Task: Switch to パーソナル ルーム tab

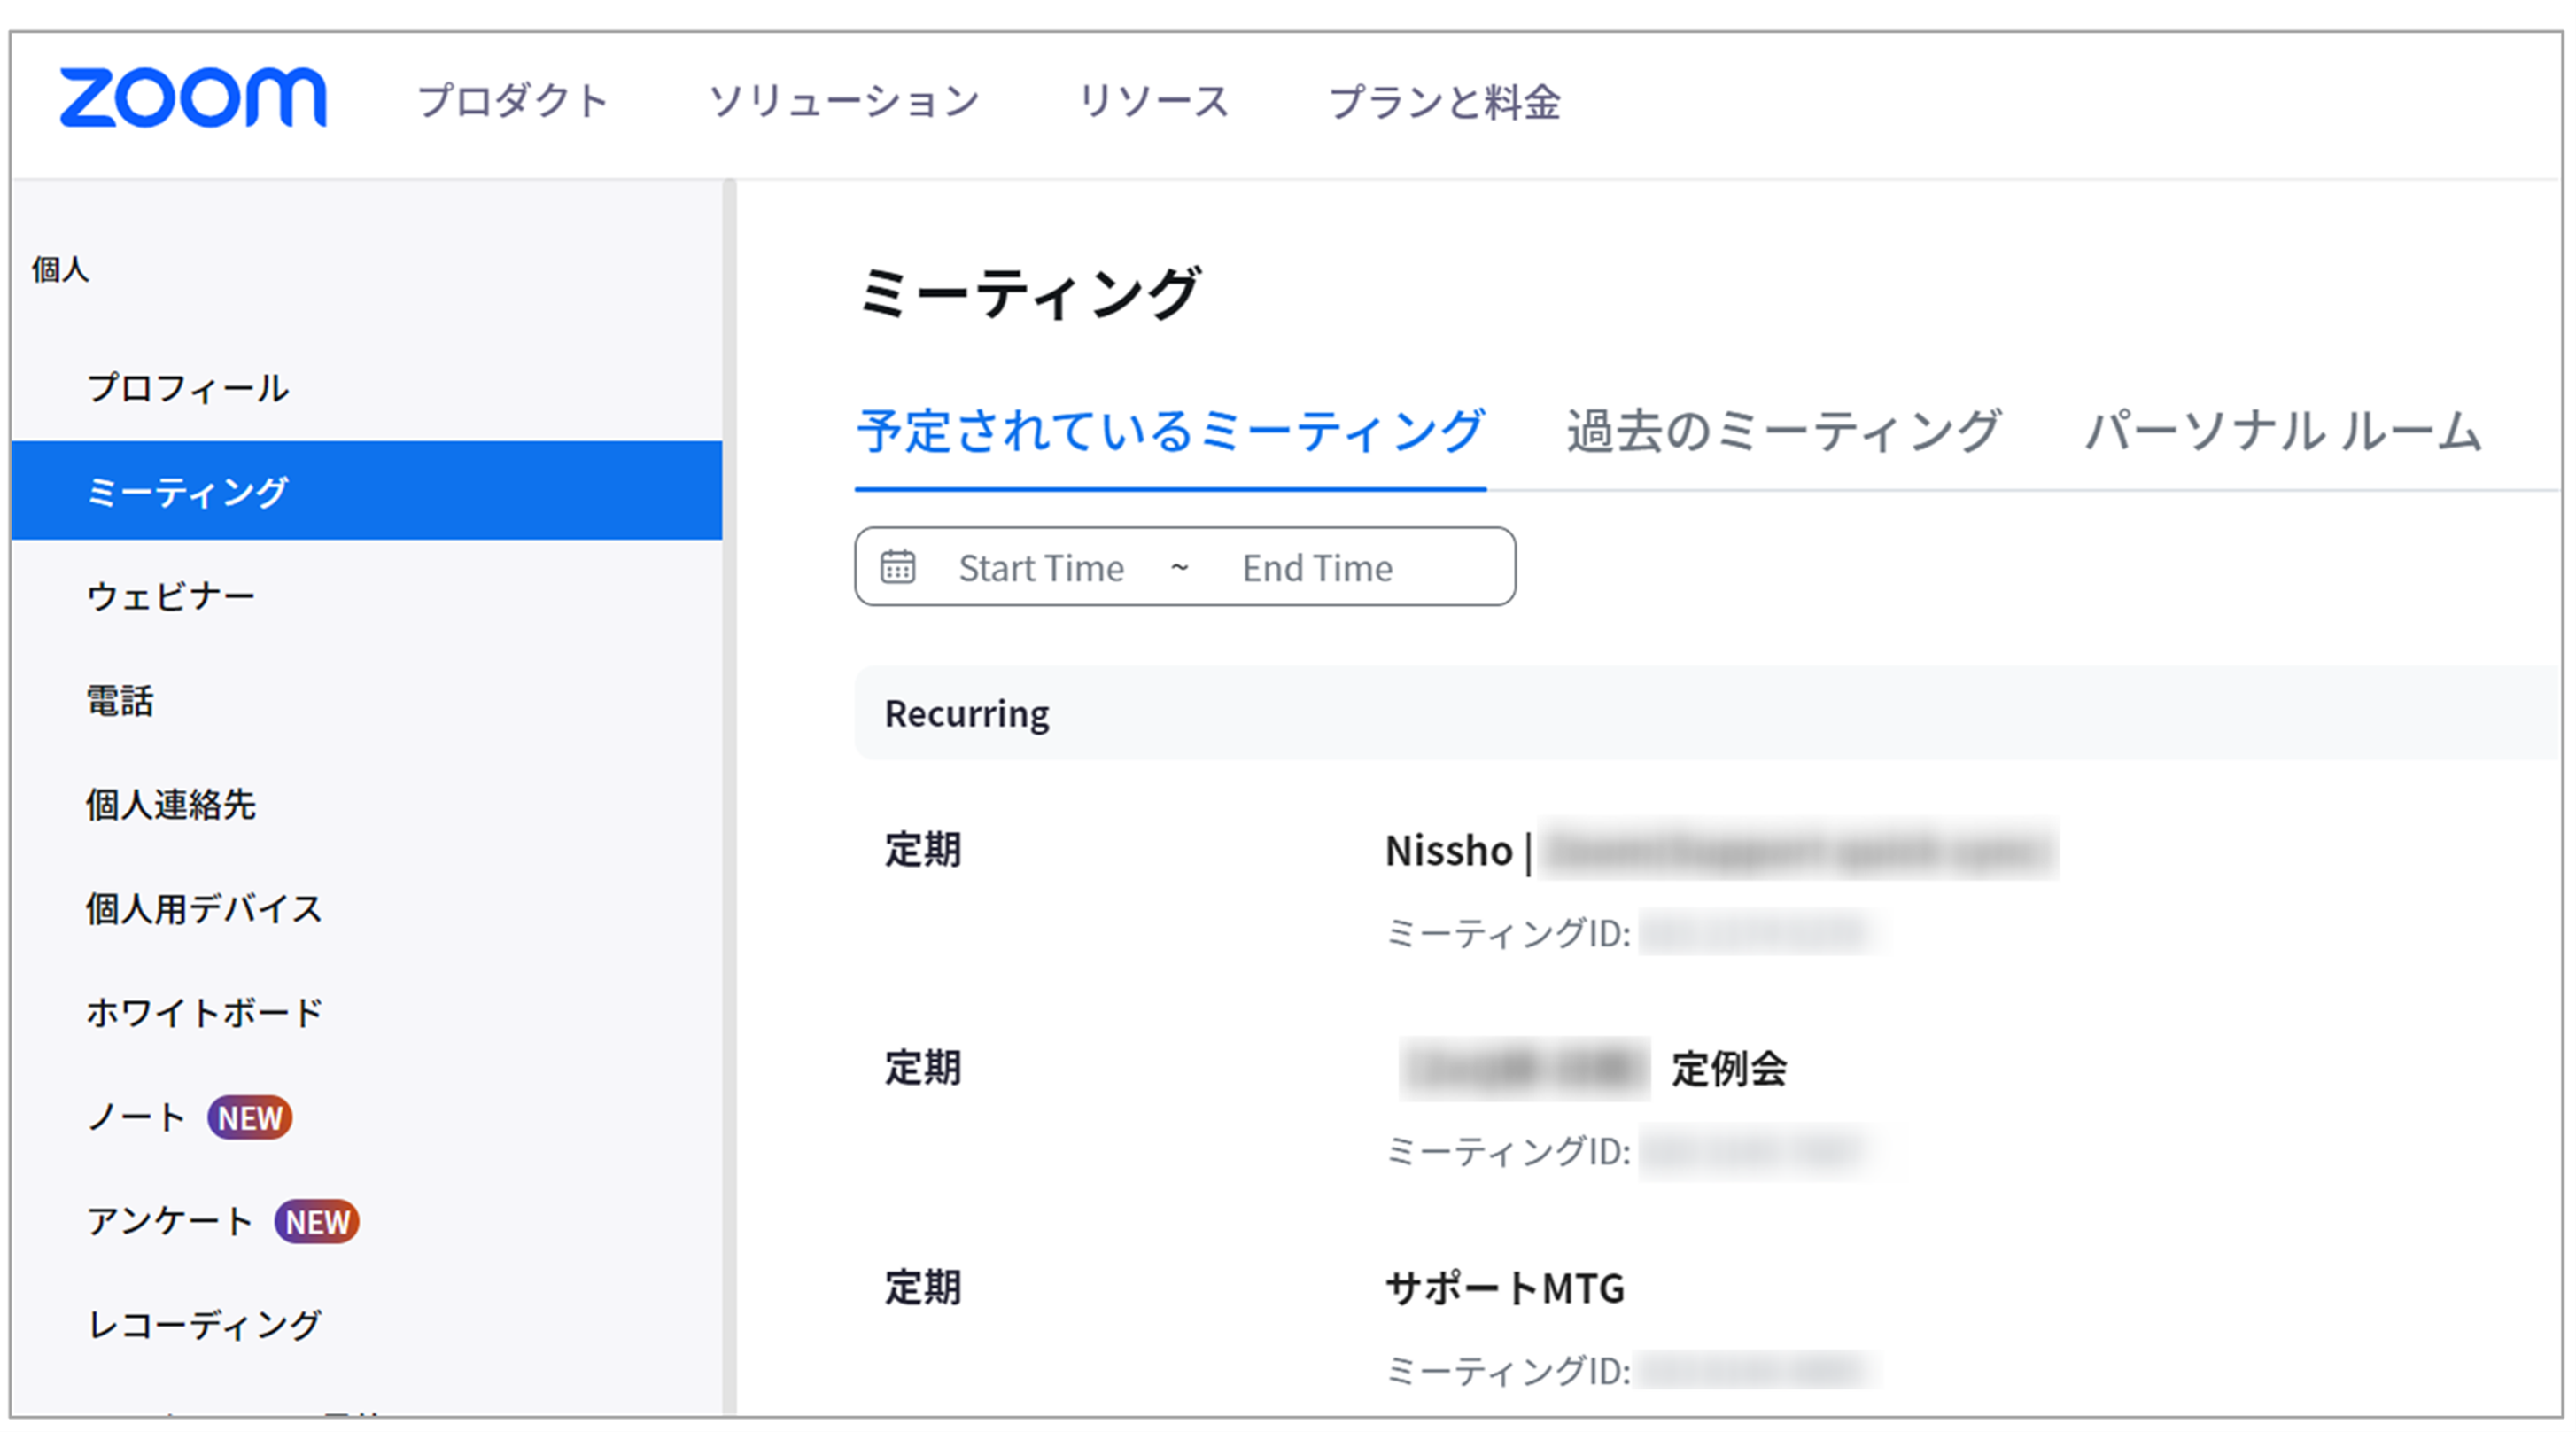Action: pos(2284,432)
